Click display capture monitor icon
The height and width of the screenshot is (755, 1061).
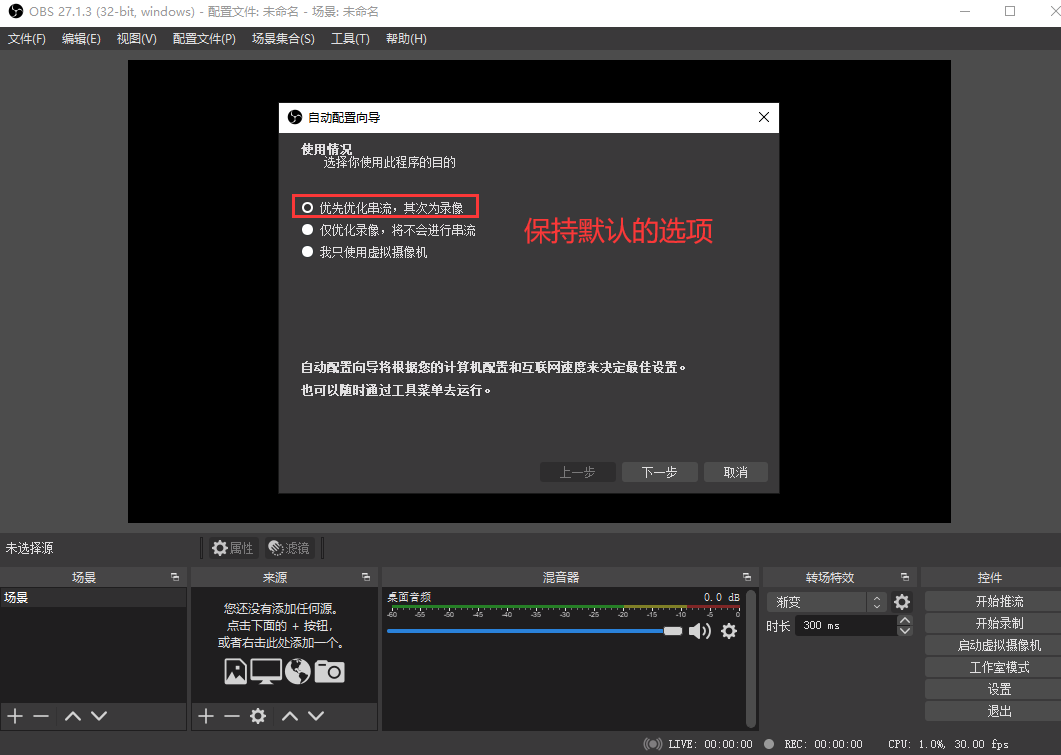point(266,671)
